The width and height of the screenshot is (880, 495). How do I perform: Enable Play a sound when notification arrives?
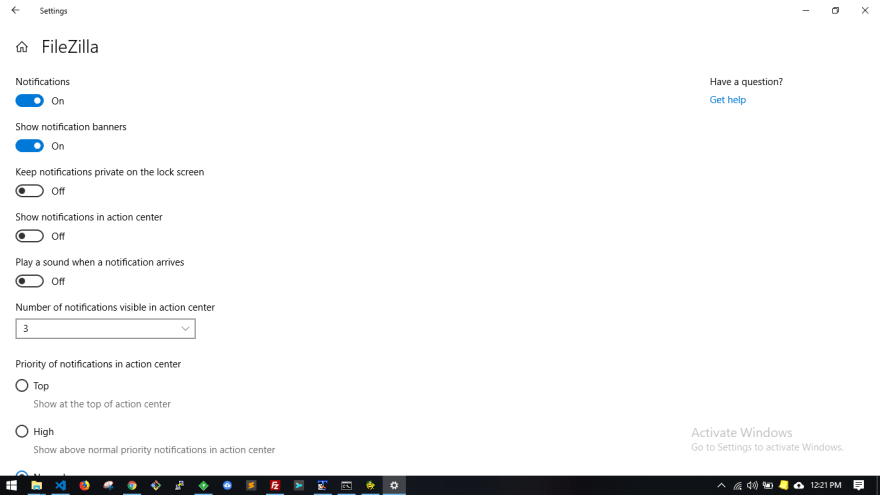(29, 281)
